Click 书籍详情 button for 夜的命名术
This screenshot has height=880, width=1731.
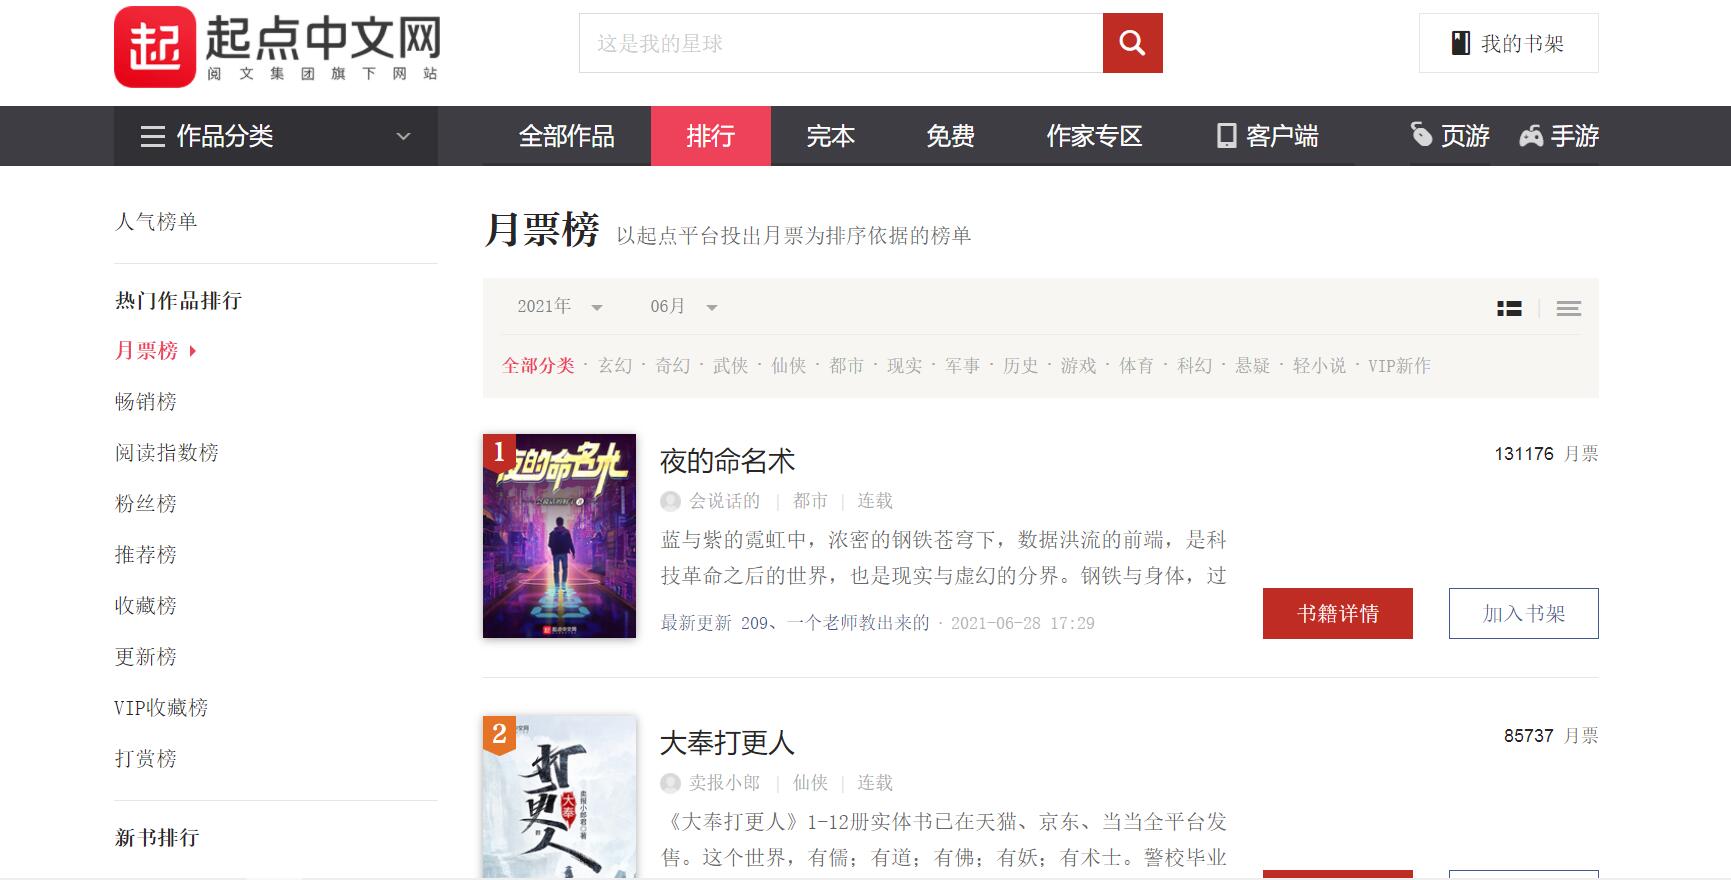[1338, 613]
